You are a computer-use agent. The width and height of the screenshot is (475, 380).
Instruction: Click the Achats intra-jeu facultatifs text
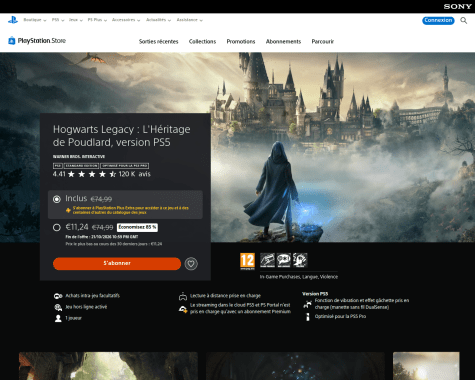(x=92, y=296)
